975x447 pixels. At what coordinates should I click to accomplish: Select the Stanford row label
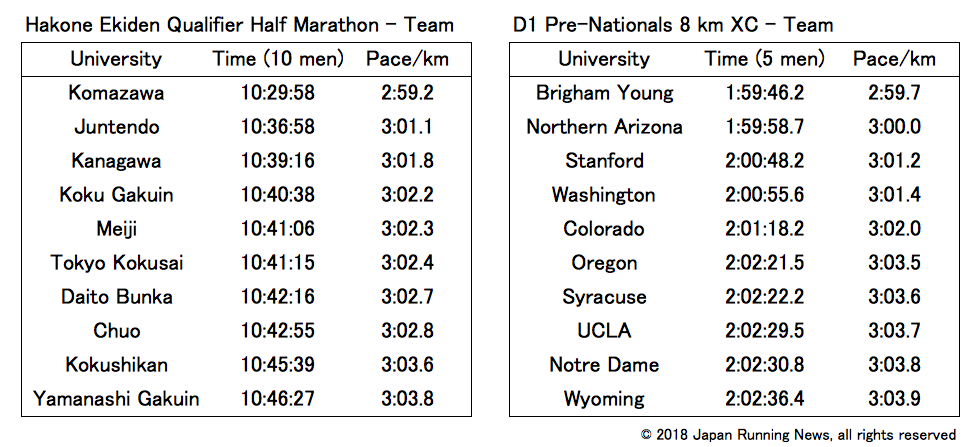coord(604,161)
